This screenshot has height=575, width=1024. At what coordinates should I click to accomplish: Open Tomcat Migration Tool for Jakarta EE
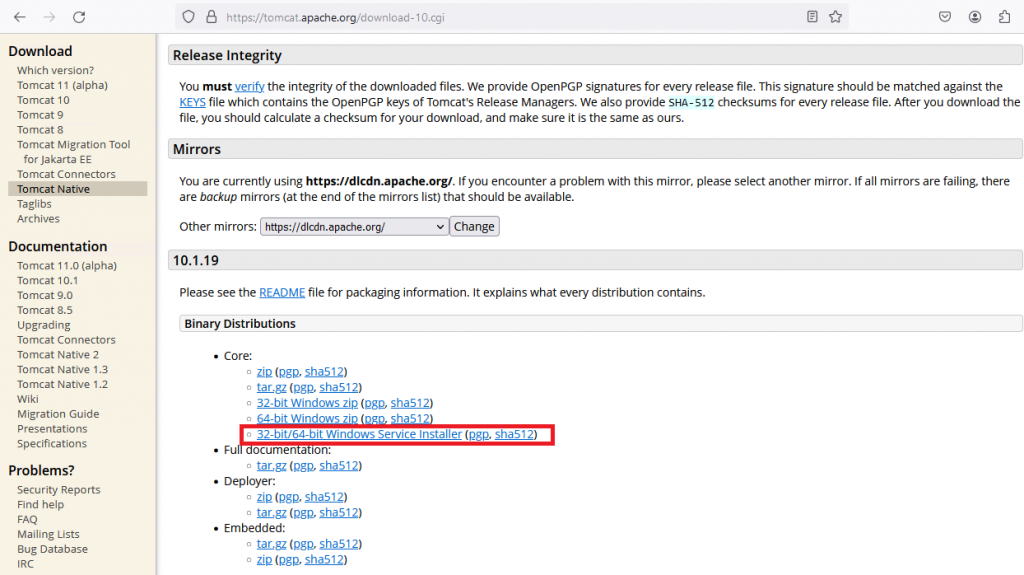[x=73, y=152]
